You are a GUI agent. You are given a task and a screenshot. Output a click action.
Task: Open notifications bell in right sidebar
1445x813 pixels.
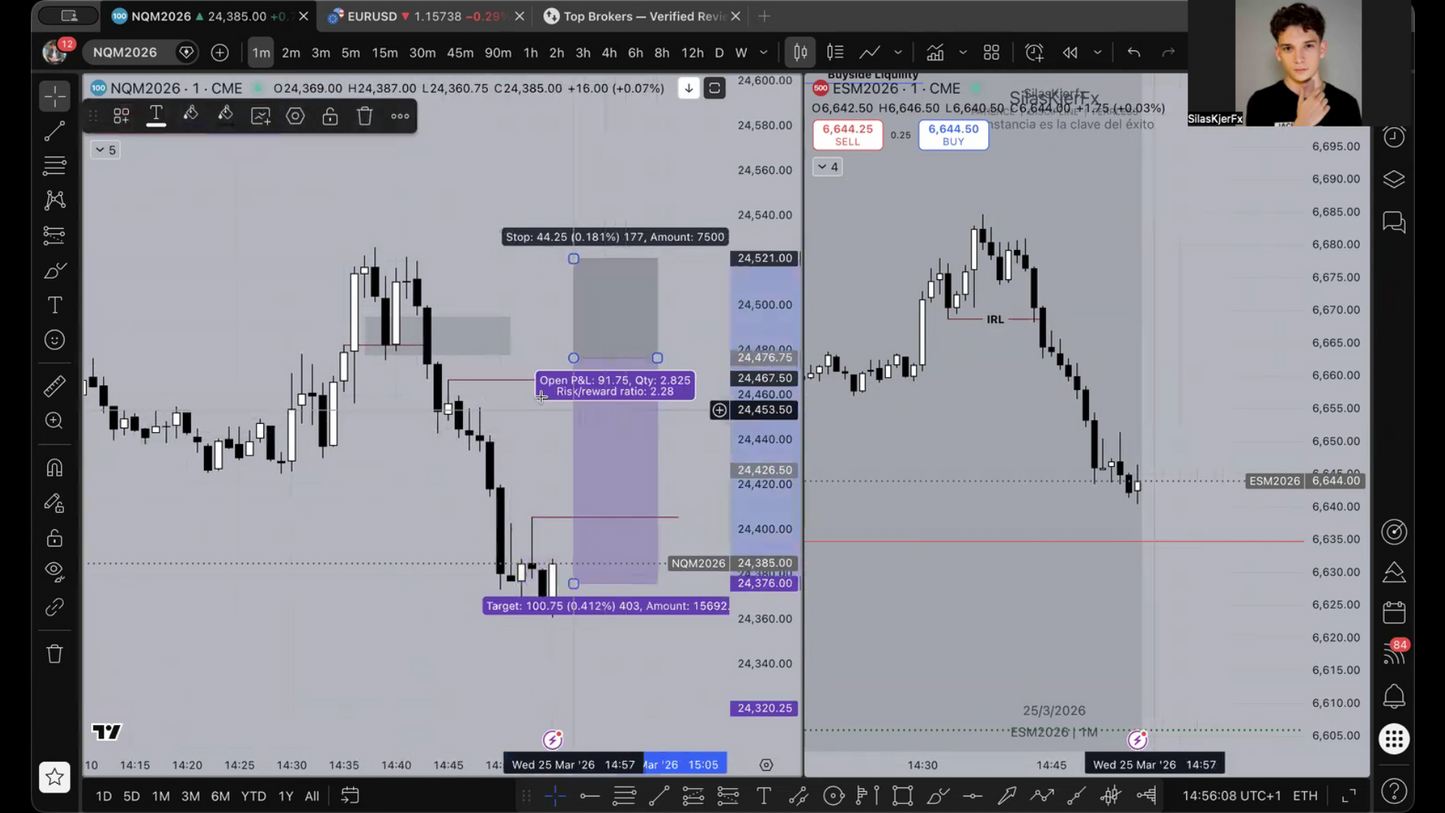[x=1394, y=696]
